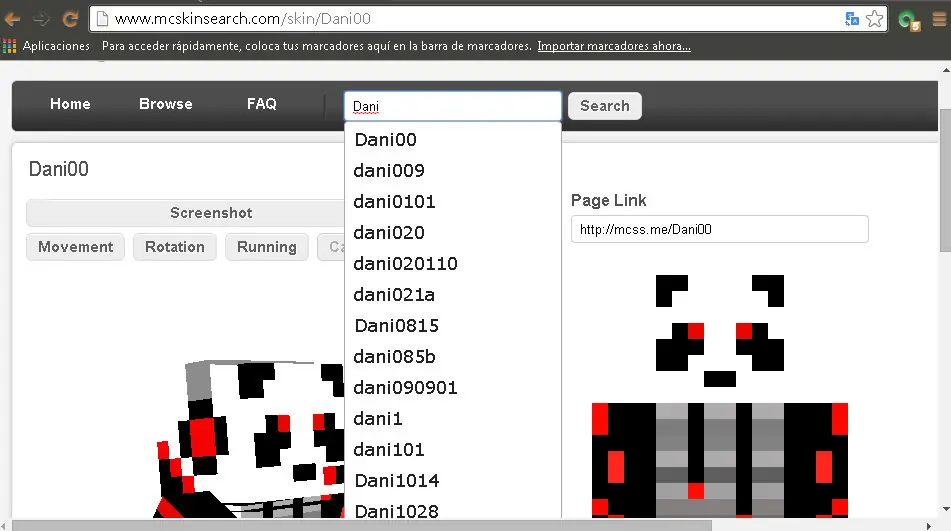Click the page file icon in address bar
This screenshot has width=951, height=531.
click(102, 19)
